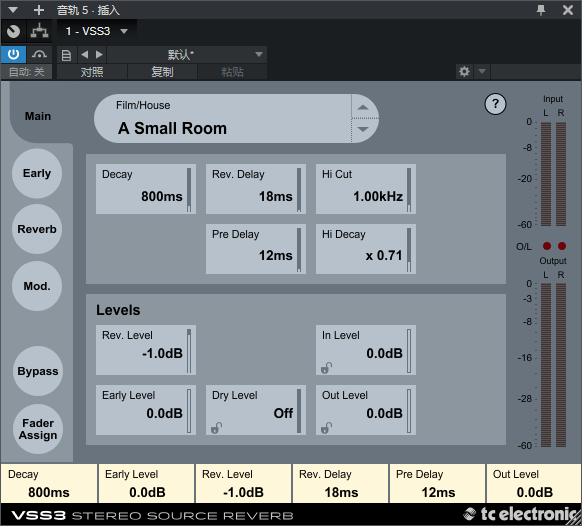Go to next preset arrow

pyautogui.click(x=99, y=55)
